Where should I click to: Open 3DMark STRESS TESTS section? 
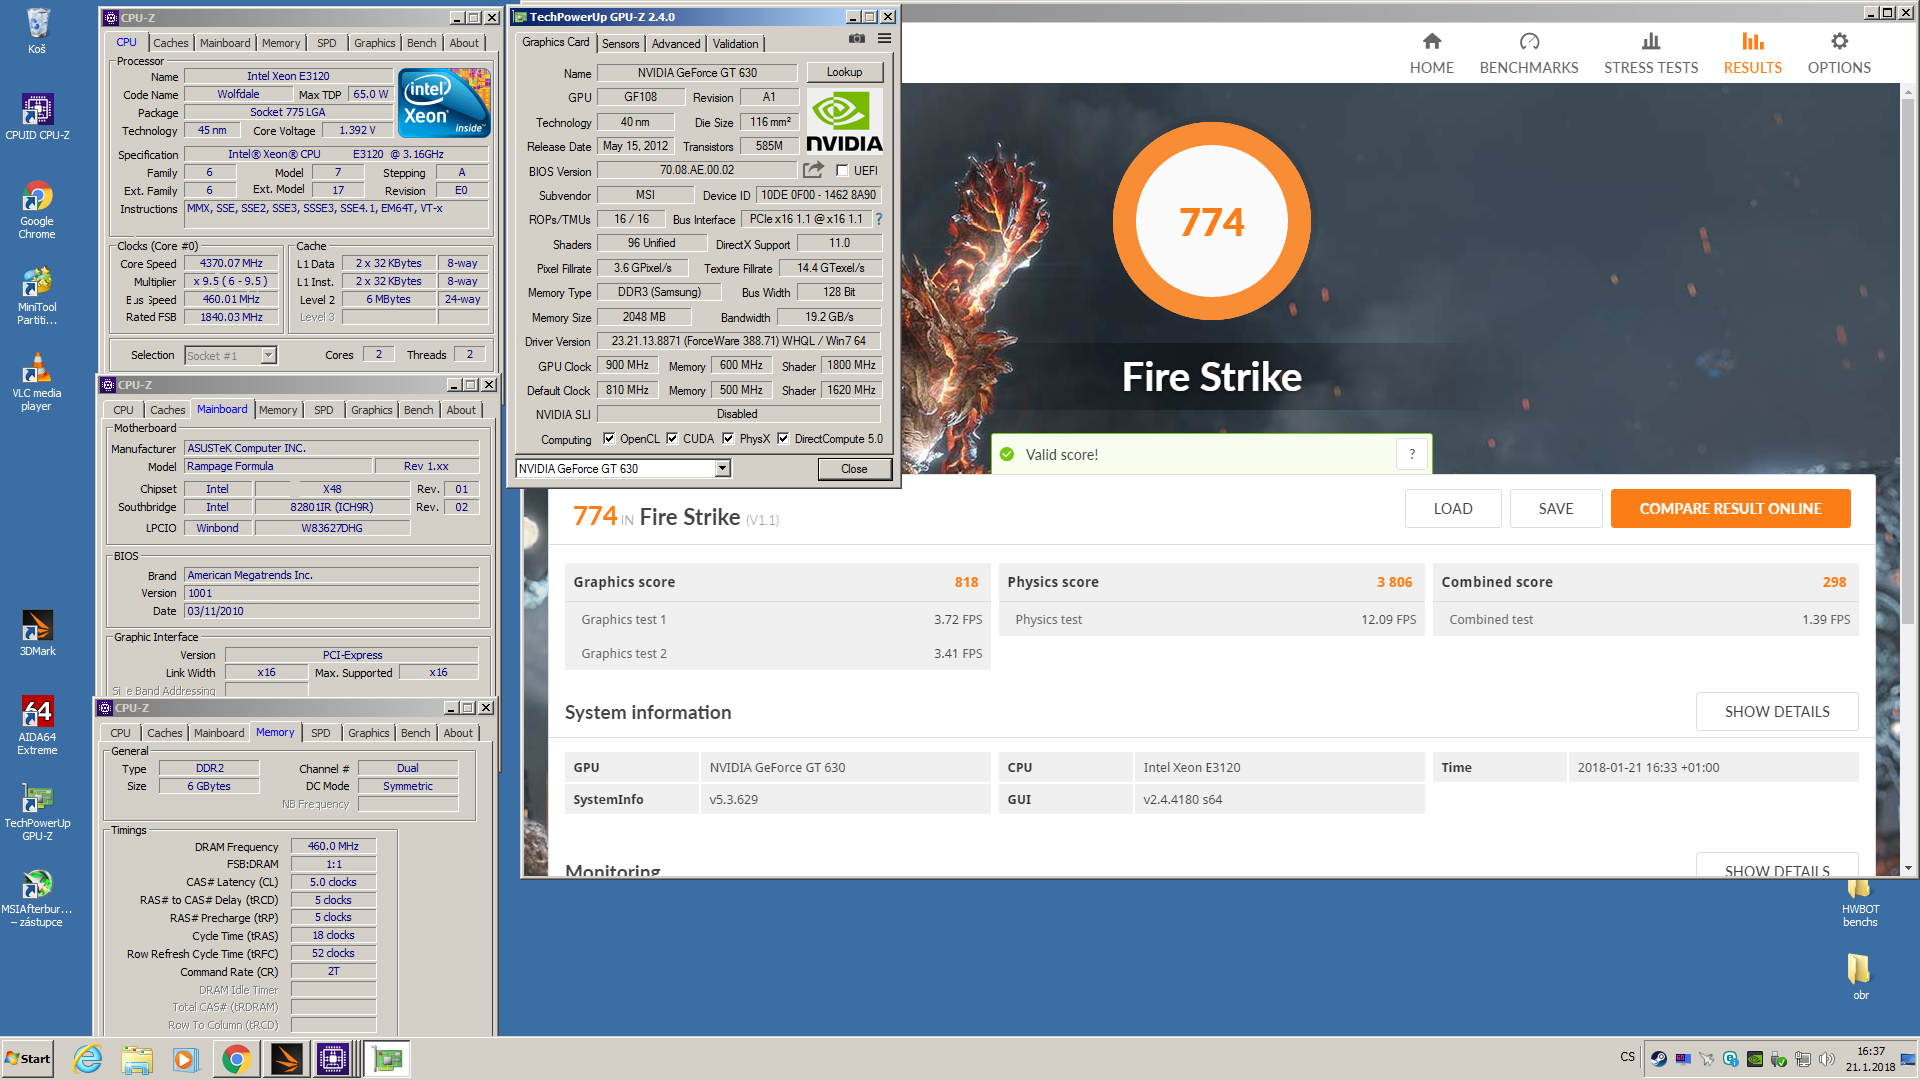pyautogui.click(x=1651, y=53)
